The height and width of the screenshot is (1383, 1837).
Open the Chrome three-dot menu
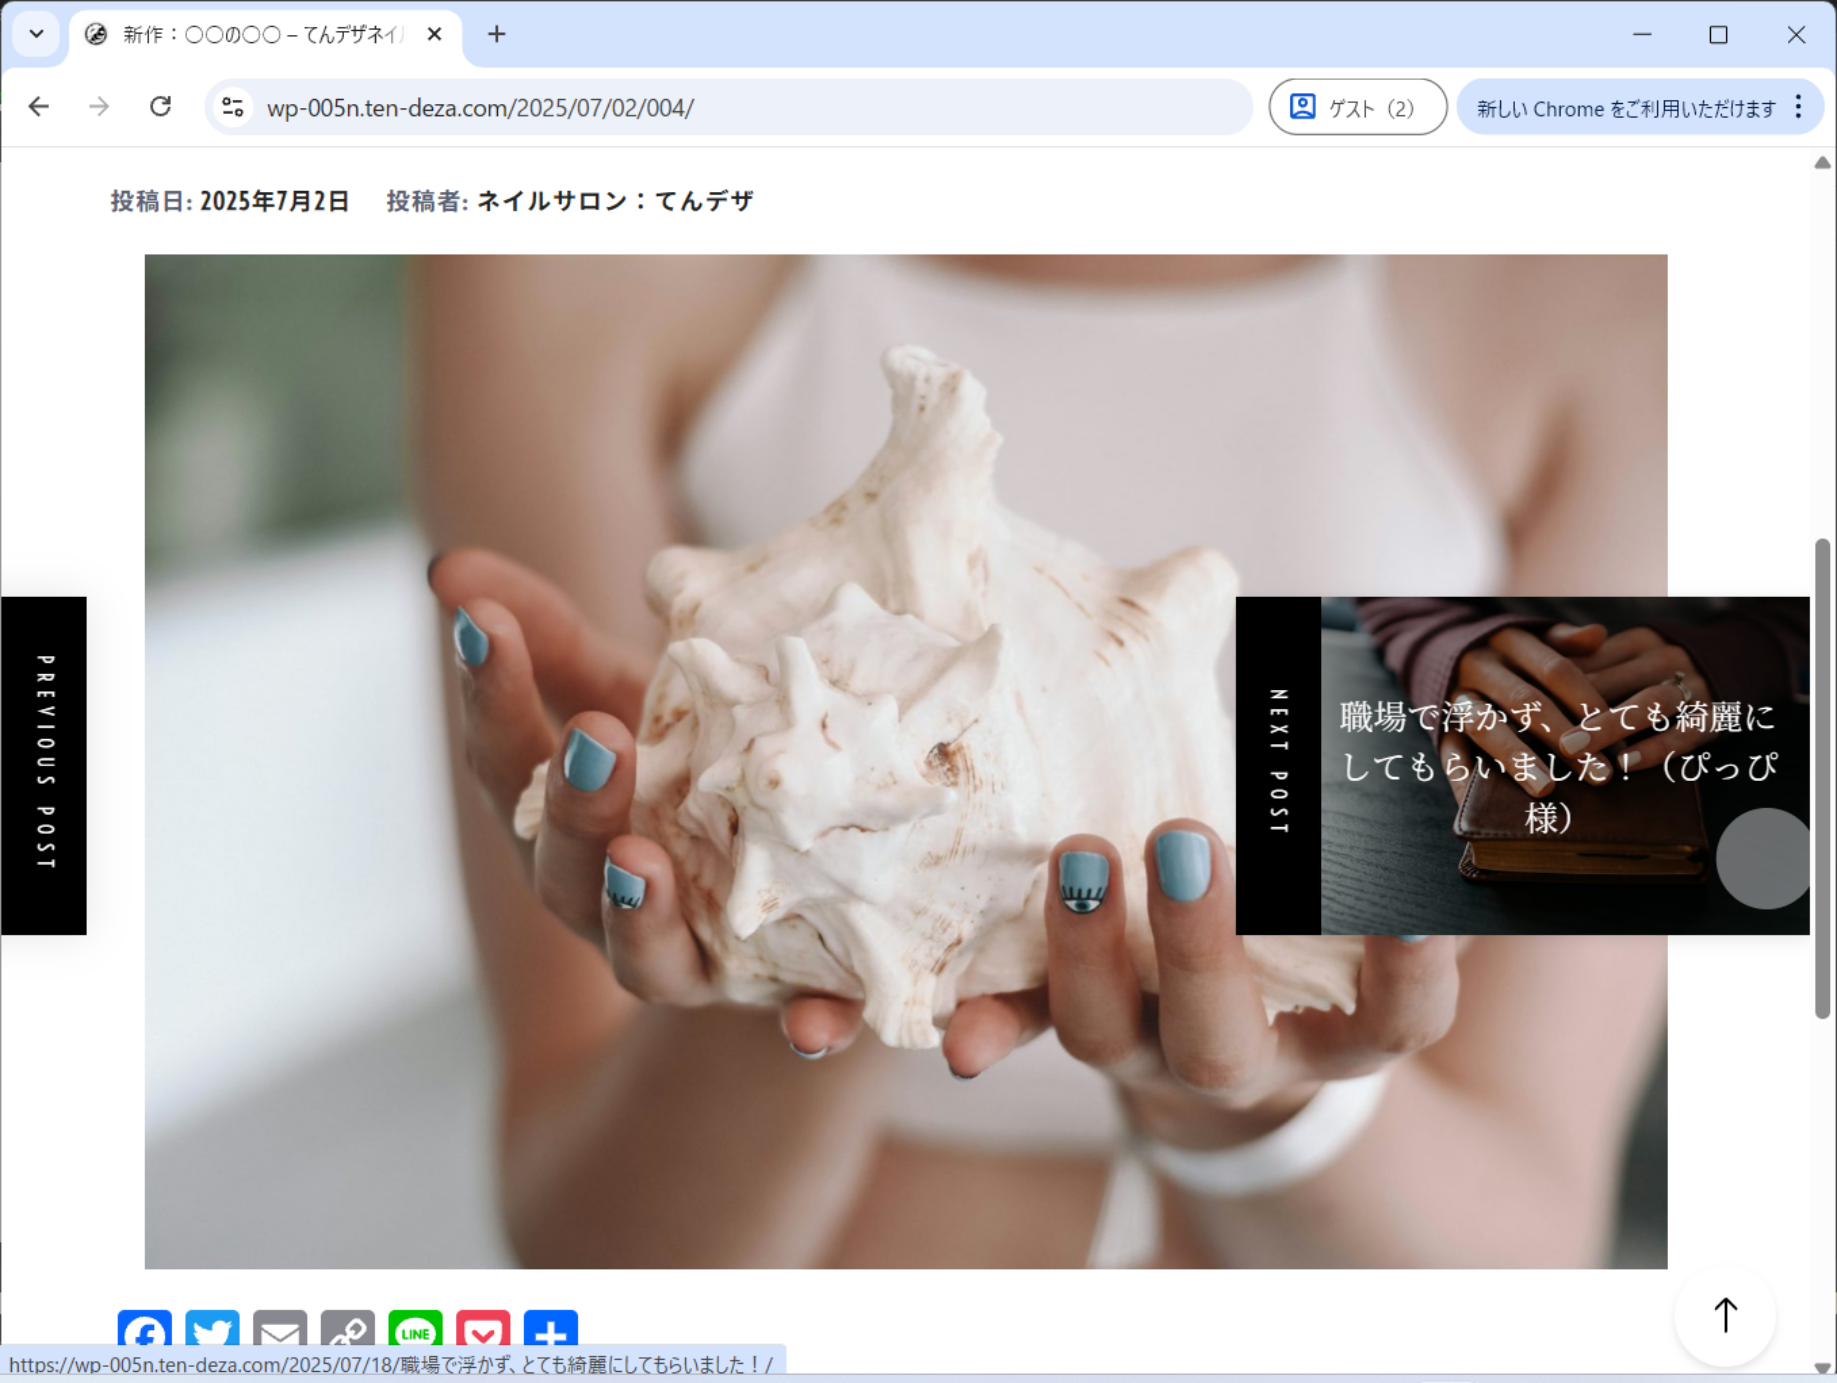click(1798, 107)
